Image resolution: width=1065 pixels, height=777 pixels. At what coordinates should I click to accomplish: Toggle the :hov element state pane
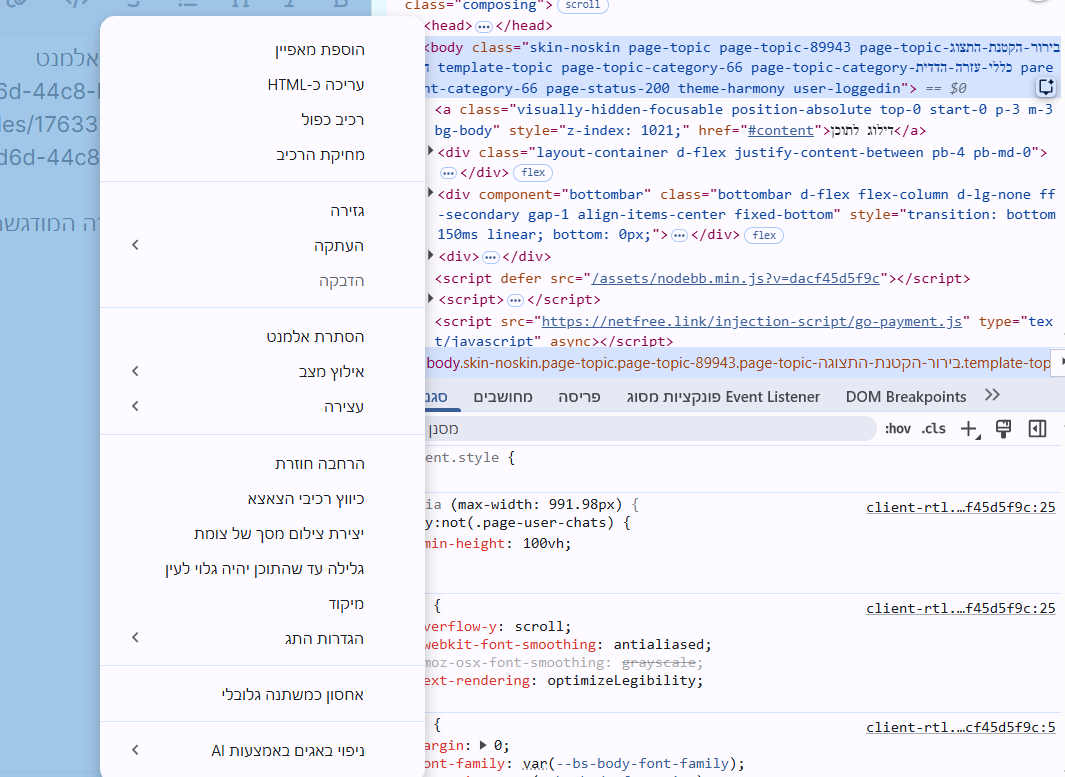(898, 428)
